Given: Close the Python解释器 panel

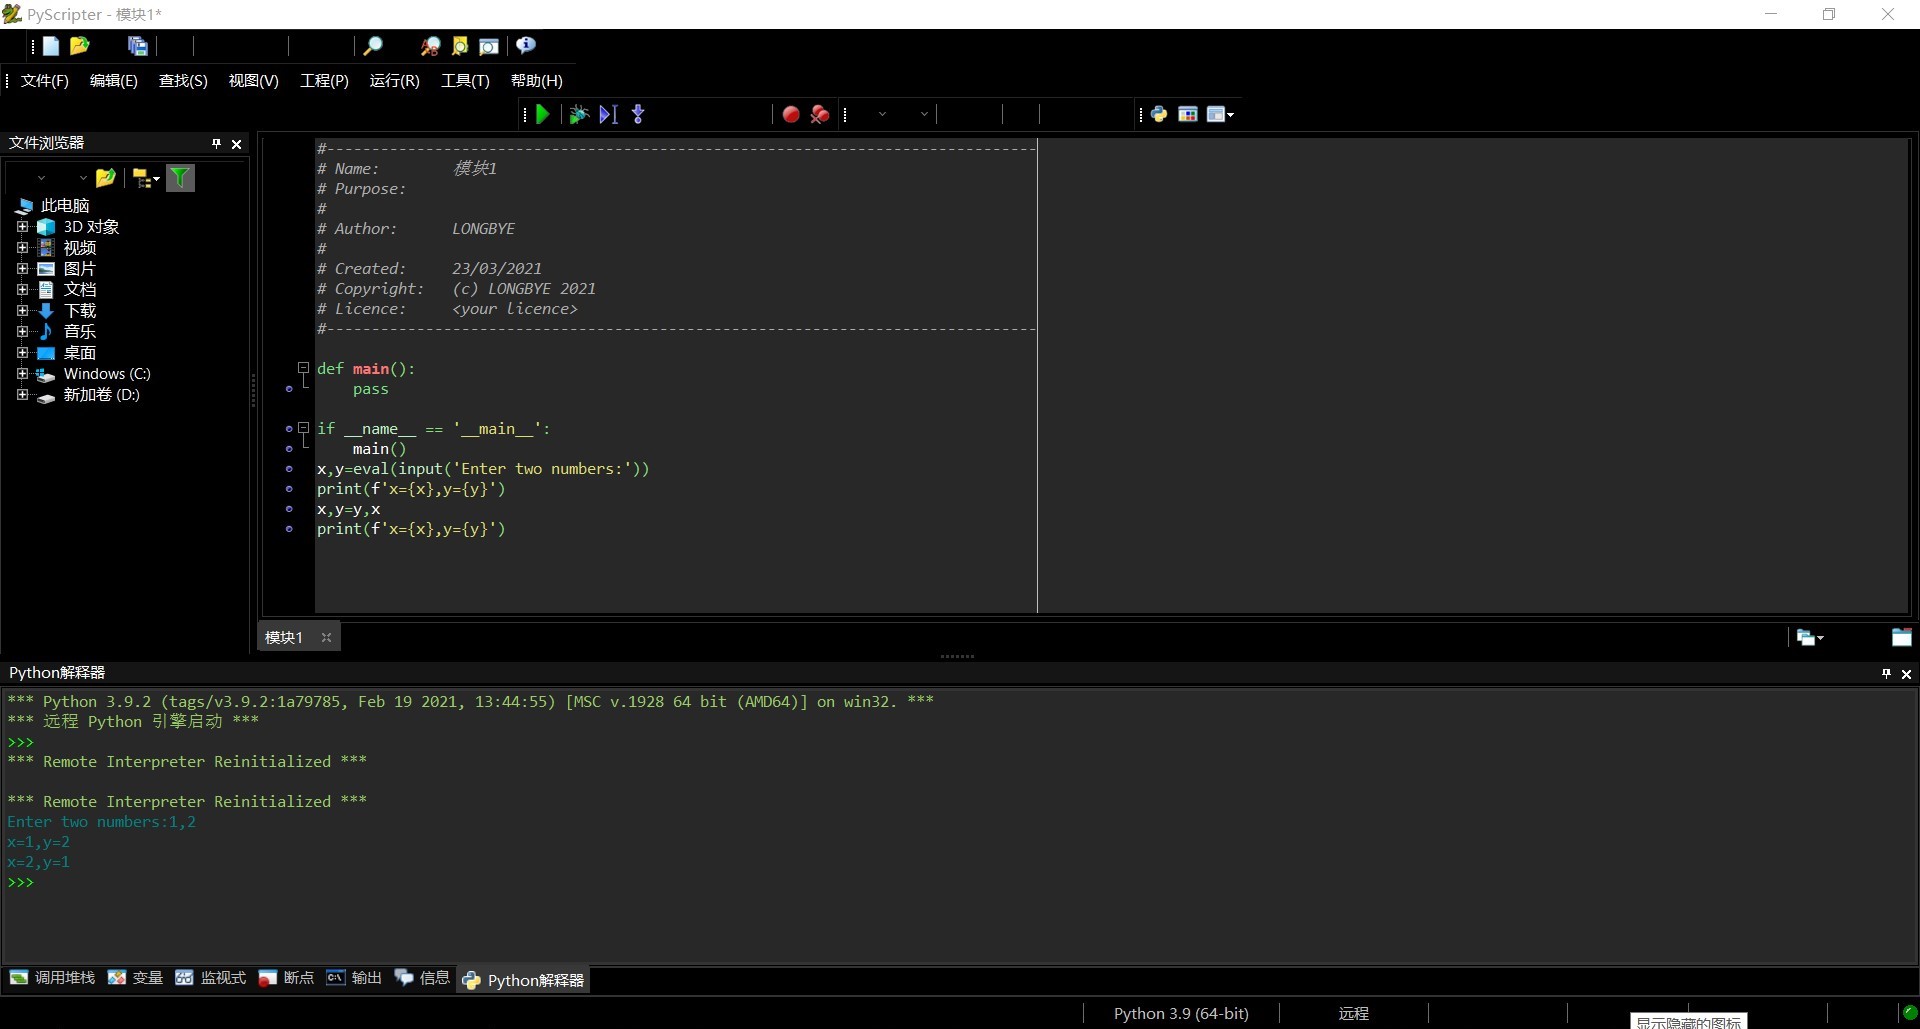Looking at the screenshot, I should click(1907, 674).
